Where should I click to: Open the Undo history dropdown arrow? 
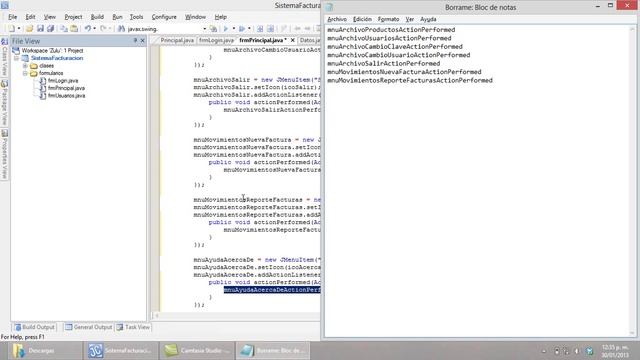pyautogui.click(x=95, y=29)
